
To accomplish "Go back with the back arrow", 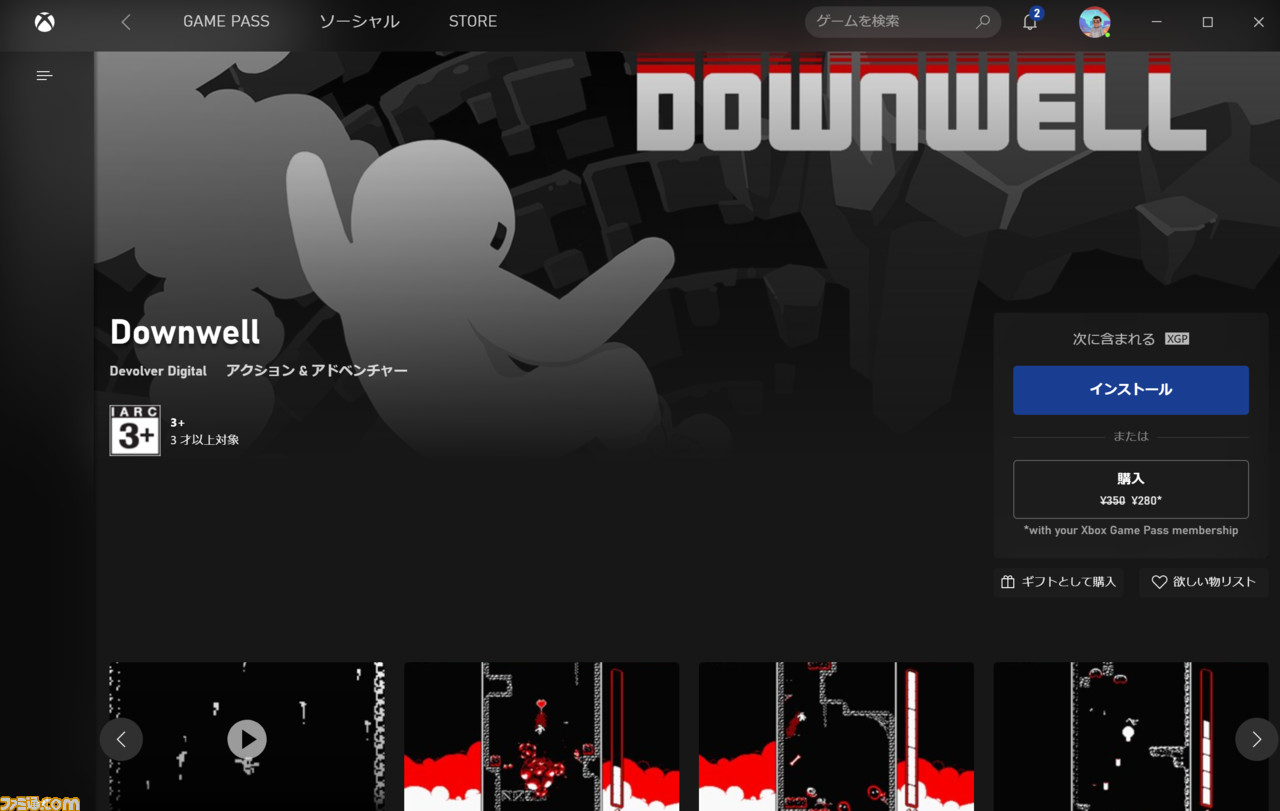I will (x=126, y=22).
